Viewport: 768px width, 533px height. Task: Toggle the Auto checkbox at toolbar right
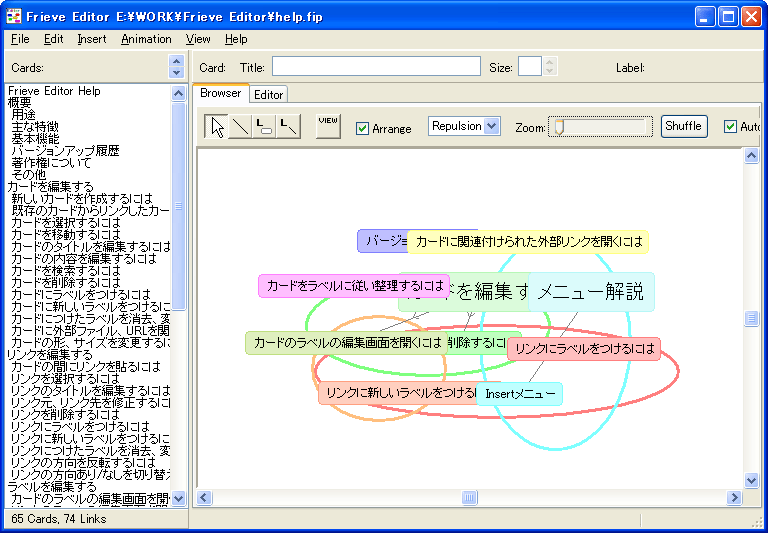[730, 126]
